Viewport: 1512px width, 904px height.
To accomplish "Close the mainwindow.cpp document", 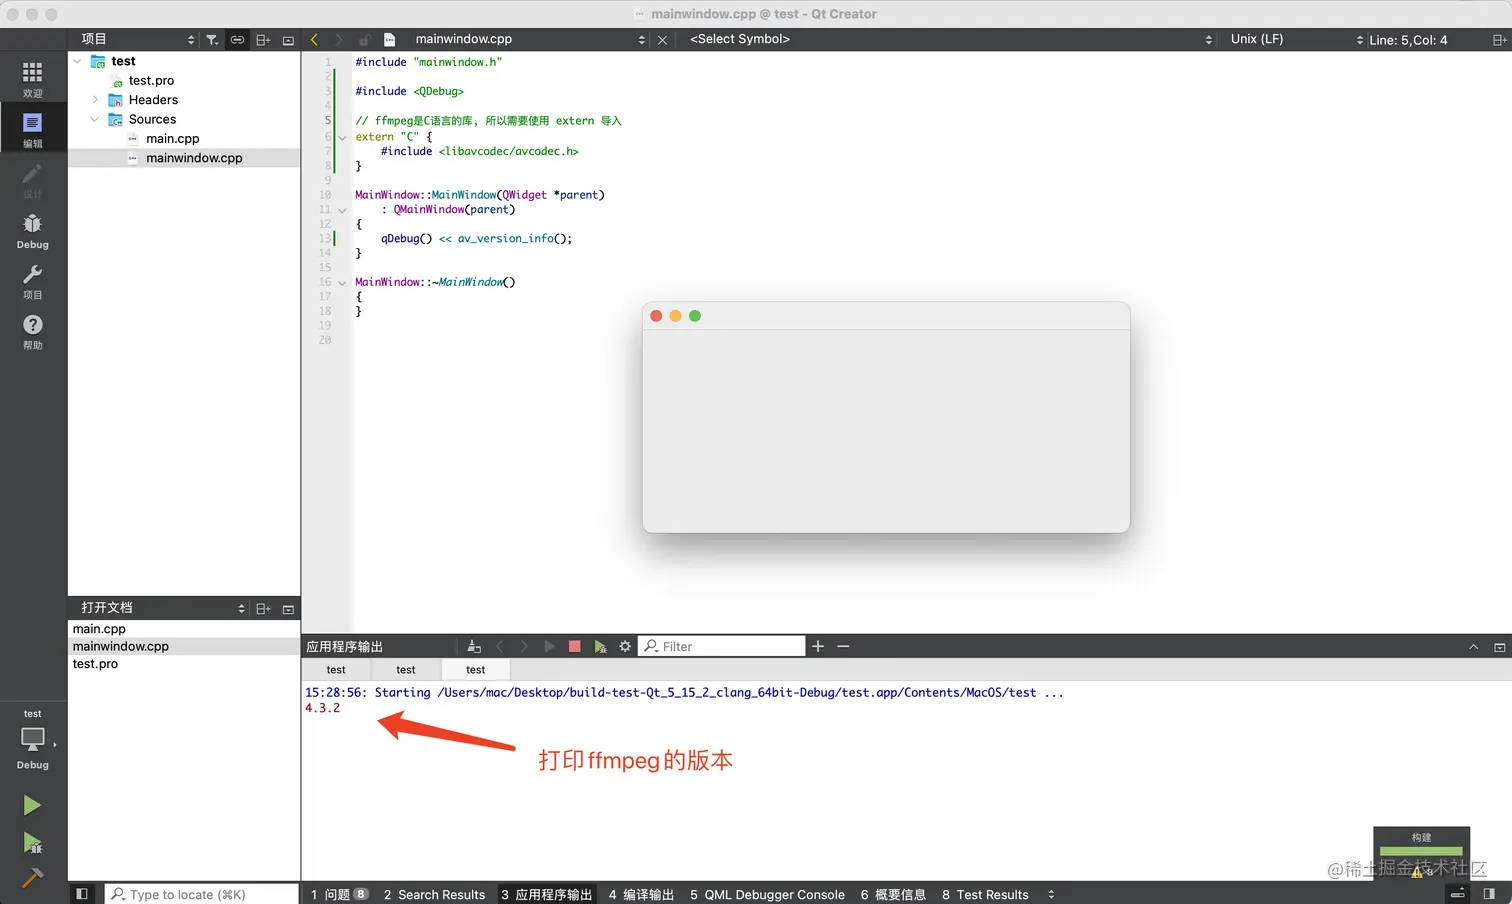I will pyautogui.click(x=662, y=40).
